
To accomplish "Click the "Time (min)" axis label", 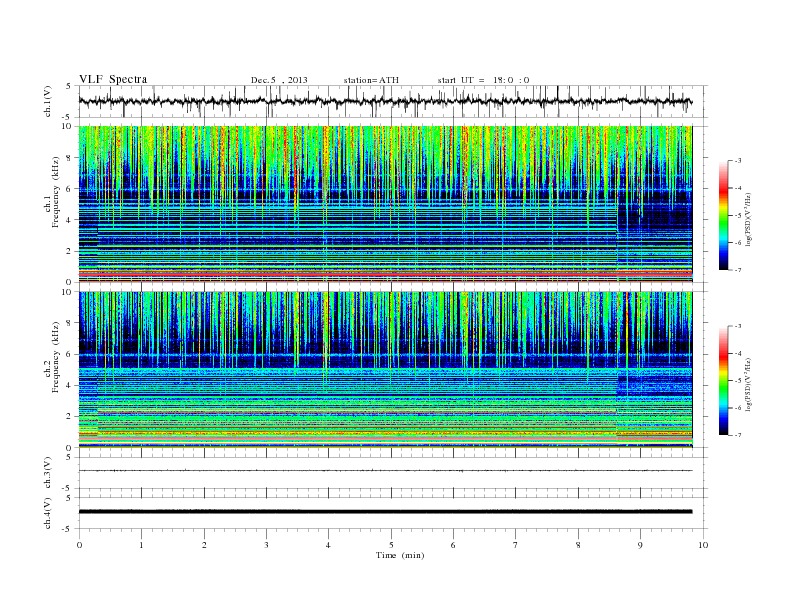I will (400, 555).
